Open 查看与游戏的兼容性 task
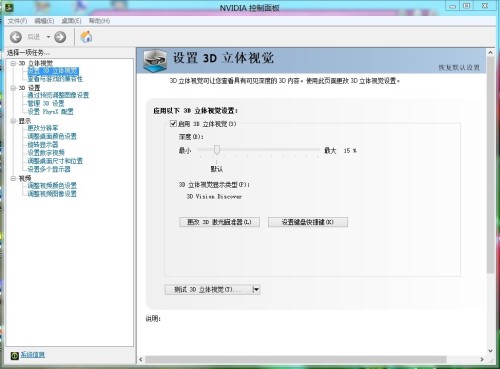The width and height of the screenshot is (500, 369). (x=55, y=79)
